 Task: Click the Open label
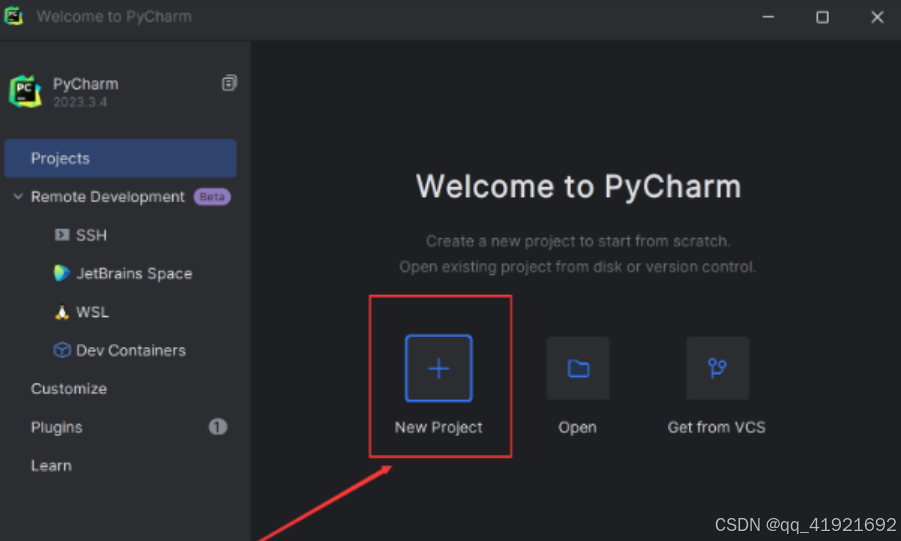tap(577, 428)
